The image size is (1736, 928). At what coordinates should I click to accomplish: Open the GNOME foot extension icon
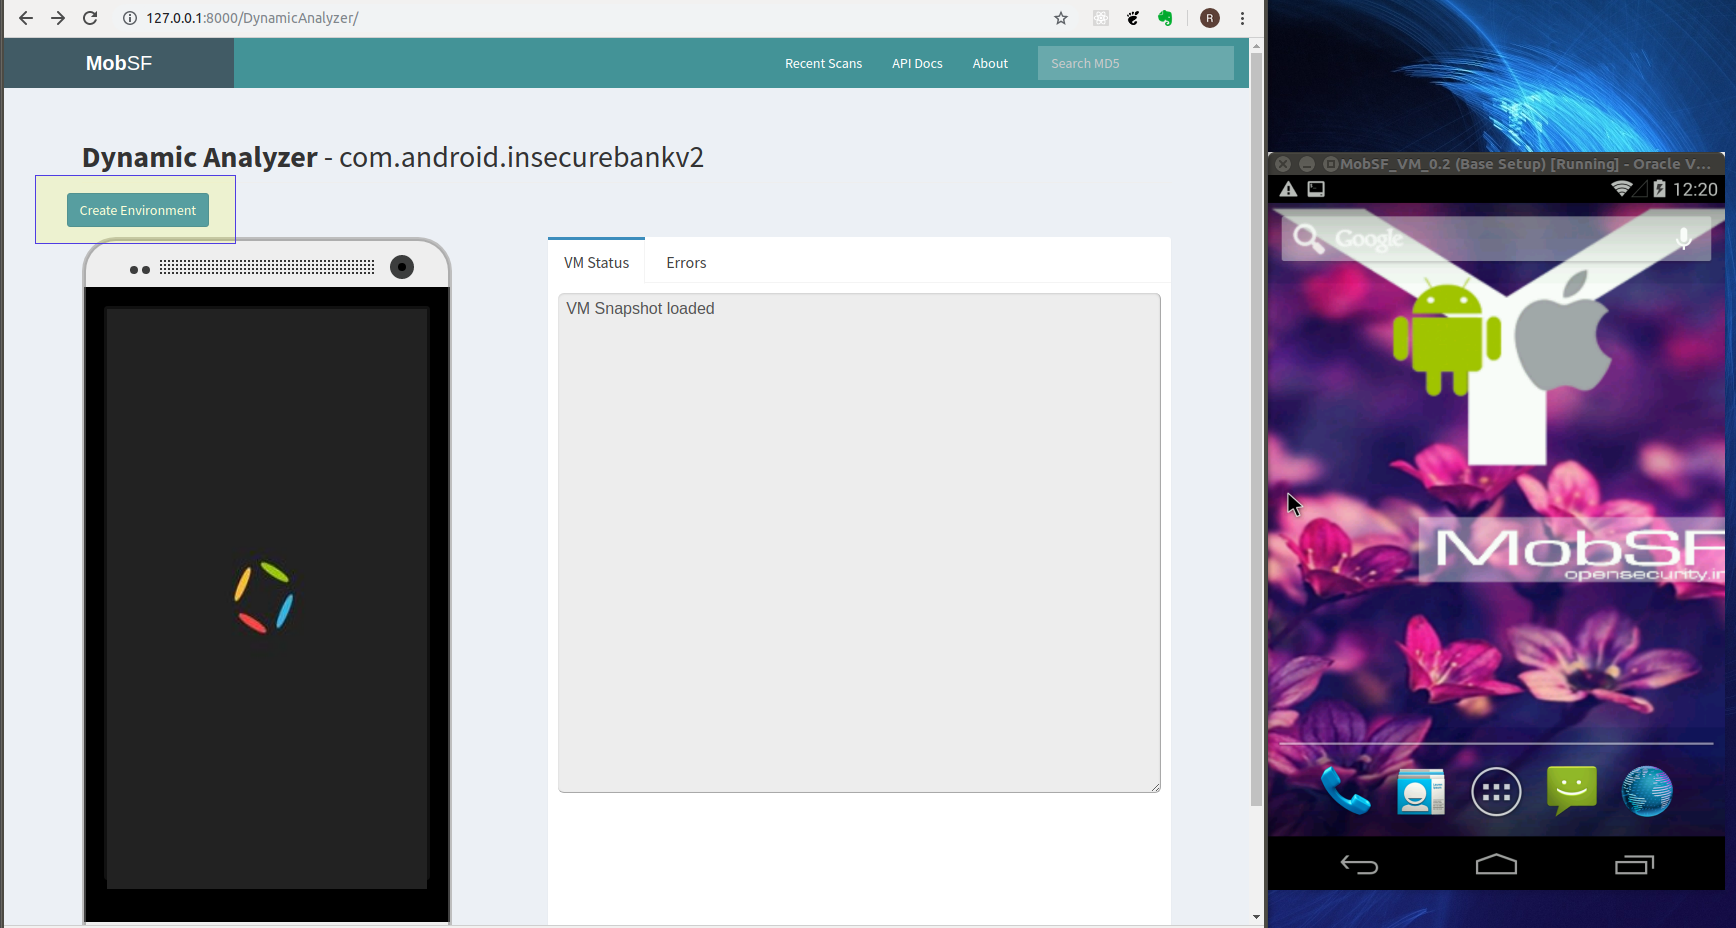pos(1133,18)
